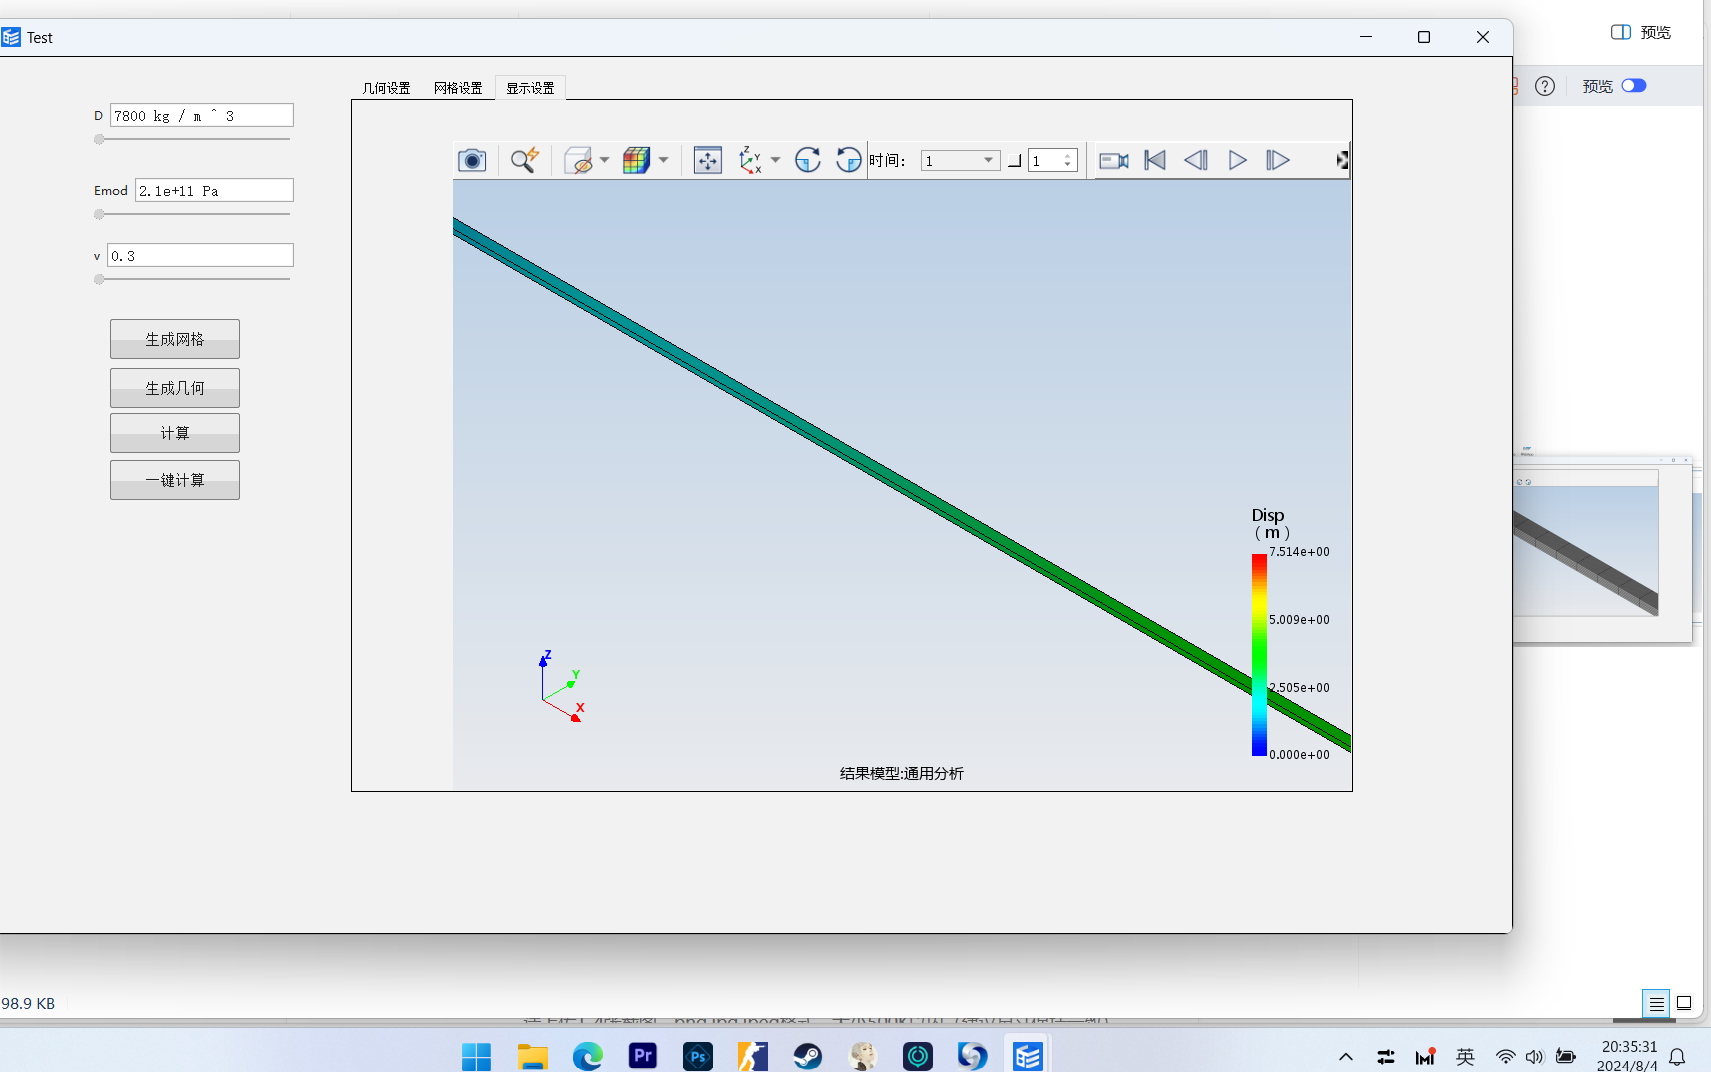
Task: Click the Emod input field
Action: pos(214,190)
